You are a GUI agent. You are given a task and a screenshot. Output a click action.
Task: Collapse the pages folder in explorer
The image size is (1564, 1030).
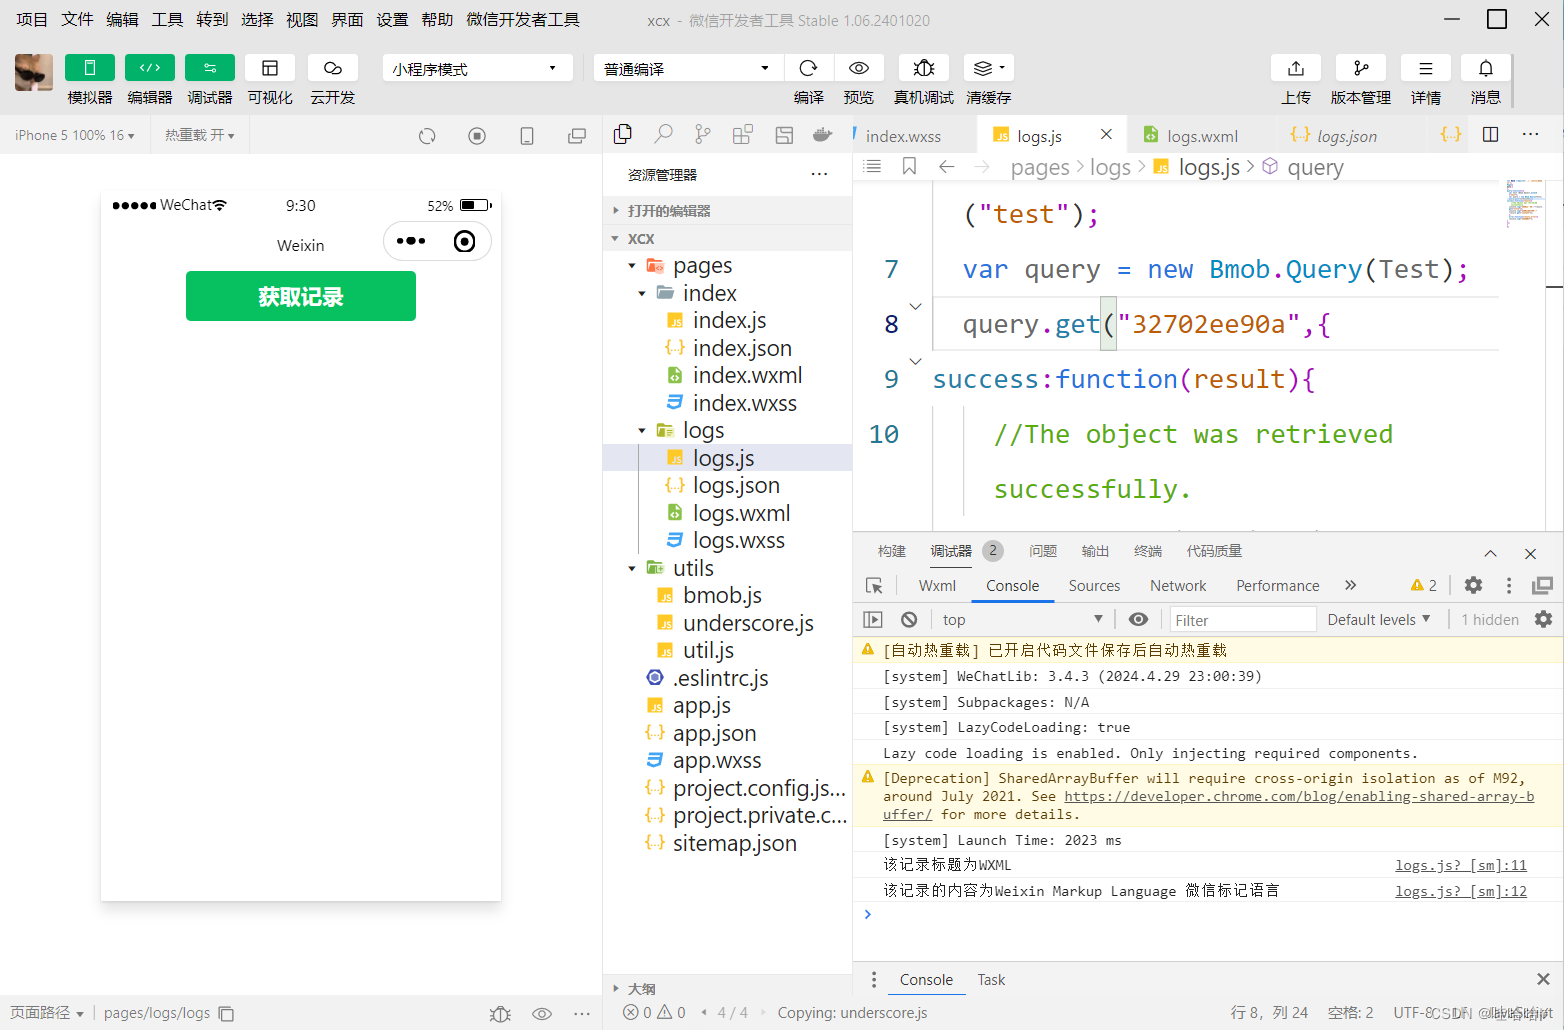(632, 266)
